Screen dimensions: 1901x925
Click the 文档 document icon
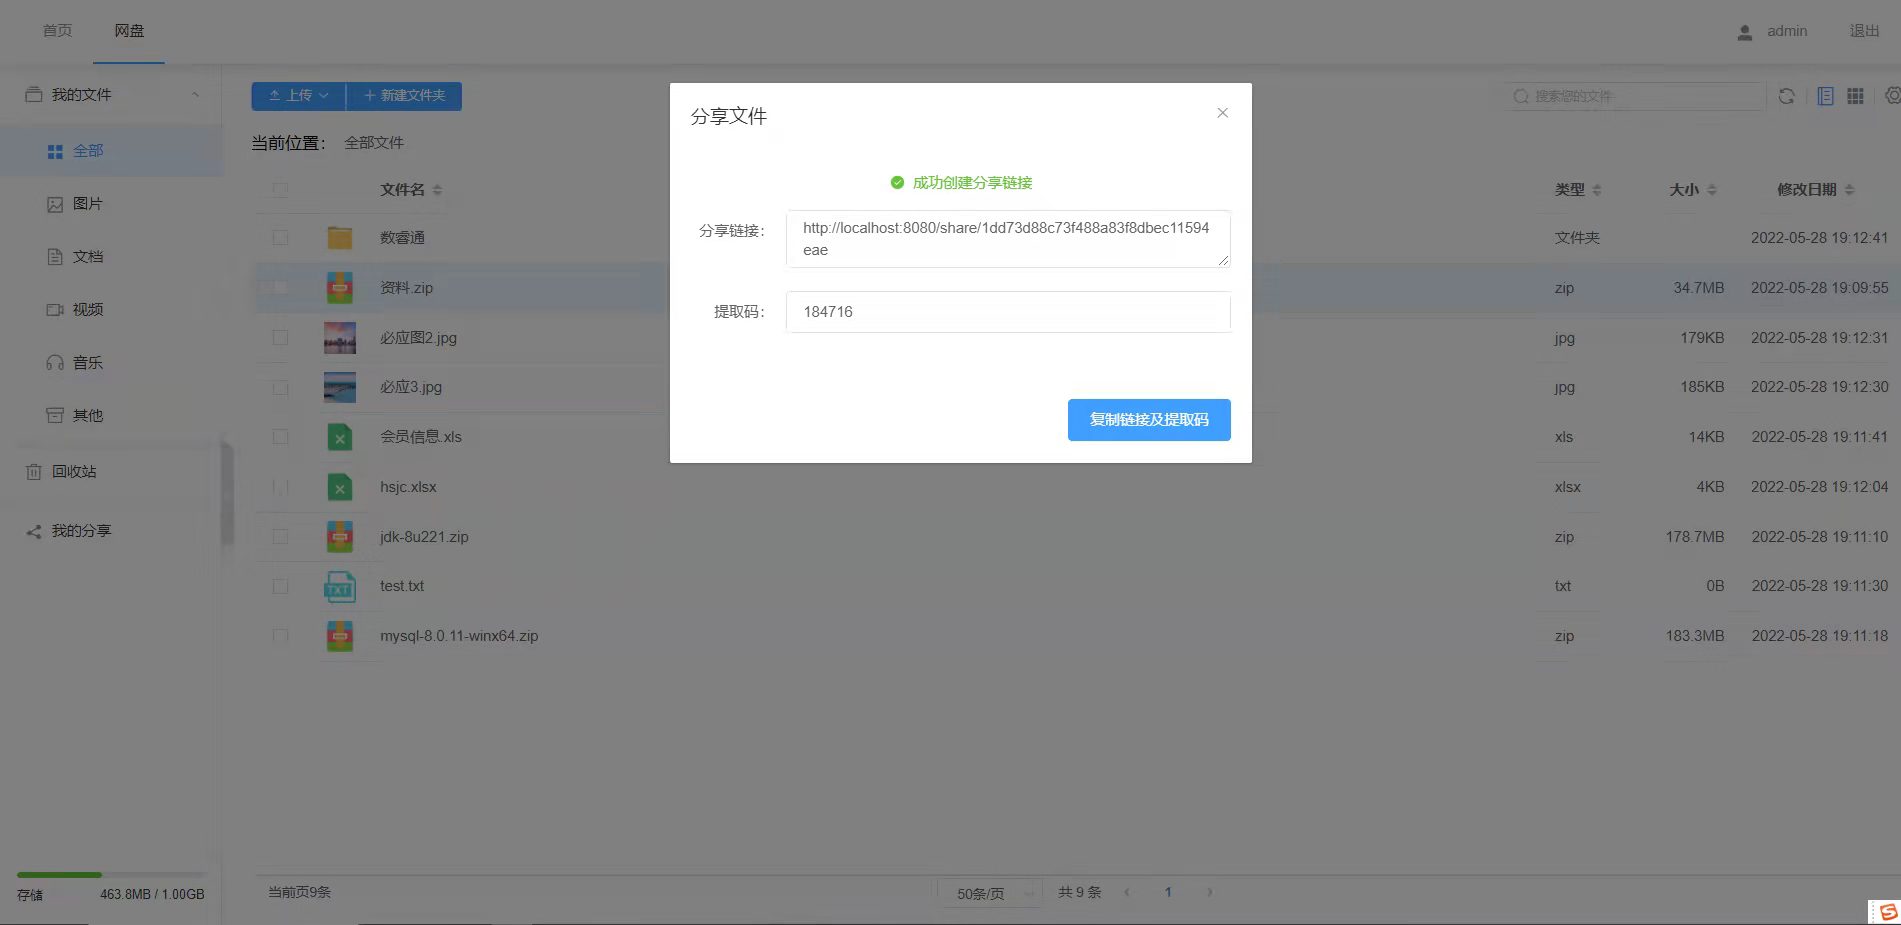pyautogui.click(x=55, y=257)
